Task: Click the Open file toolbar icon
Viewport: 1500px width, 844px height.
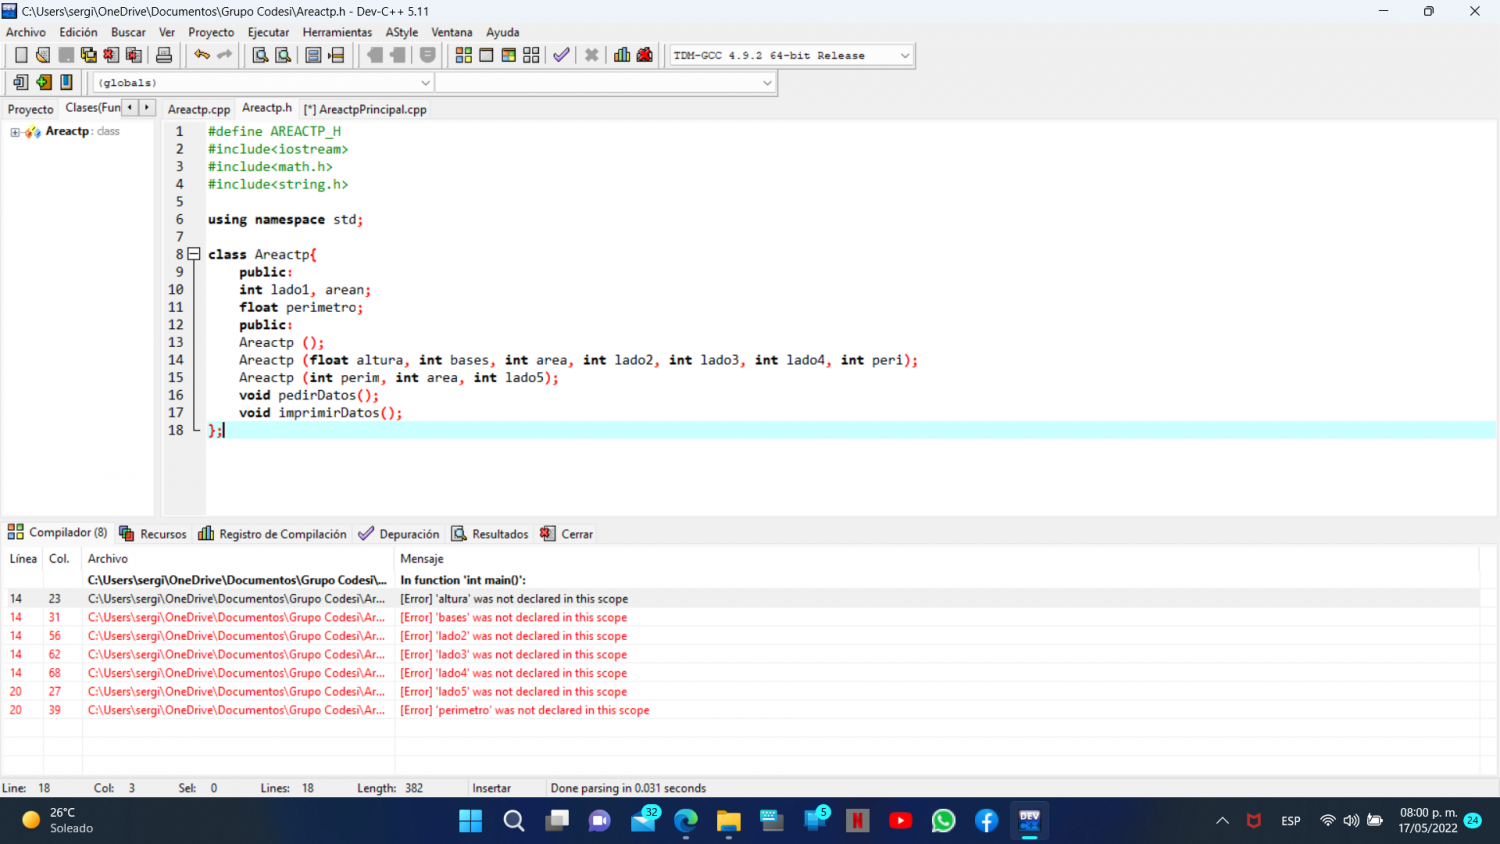Action: click(x=43, y=55)
